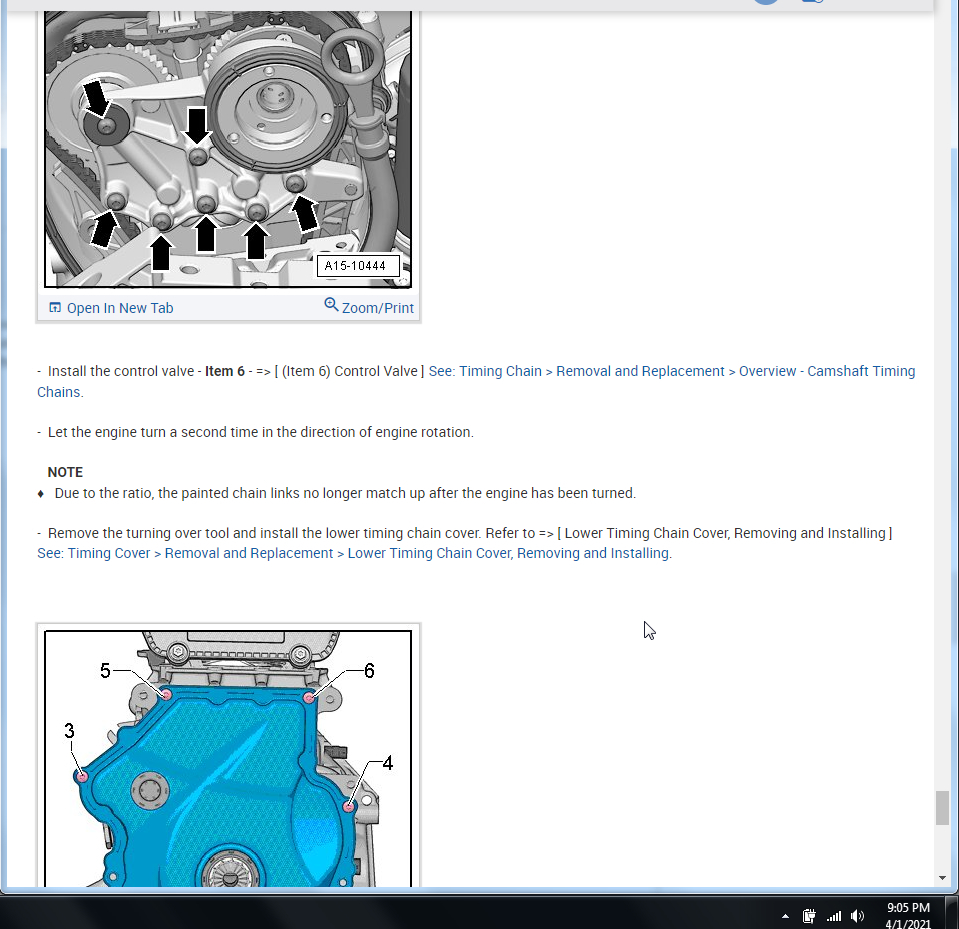Click the blue timing chain cover illustration

point(228,758)
